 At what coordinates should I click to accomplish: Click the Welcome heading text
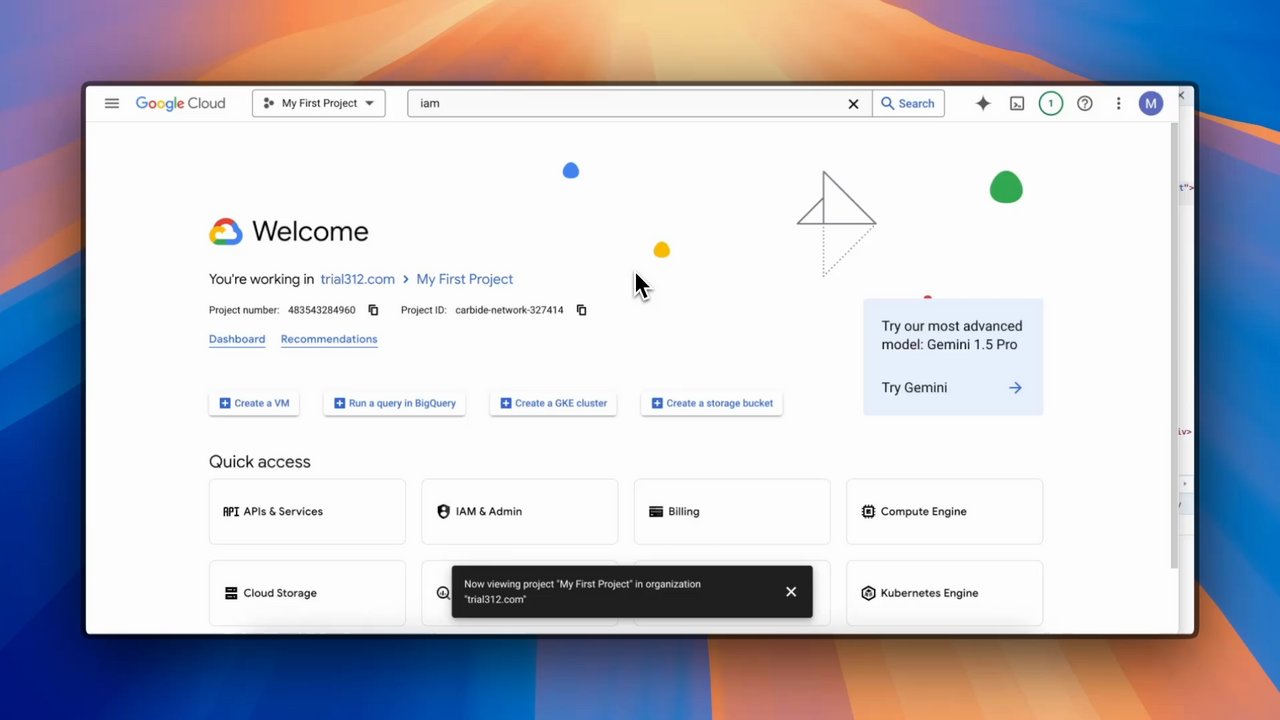(310, 232)
